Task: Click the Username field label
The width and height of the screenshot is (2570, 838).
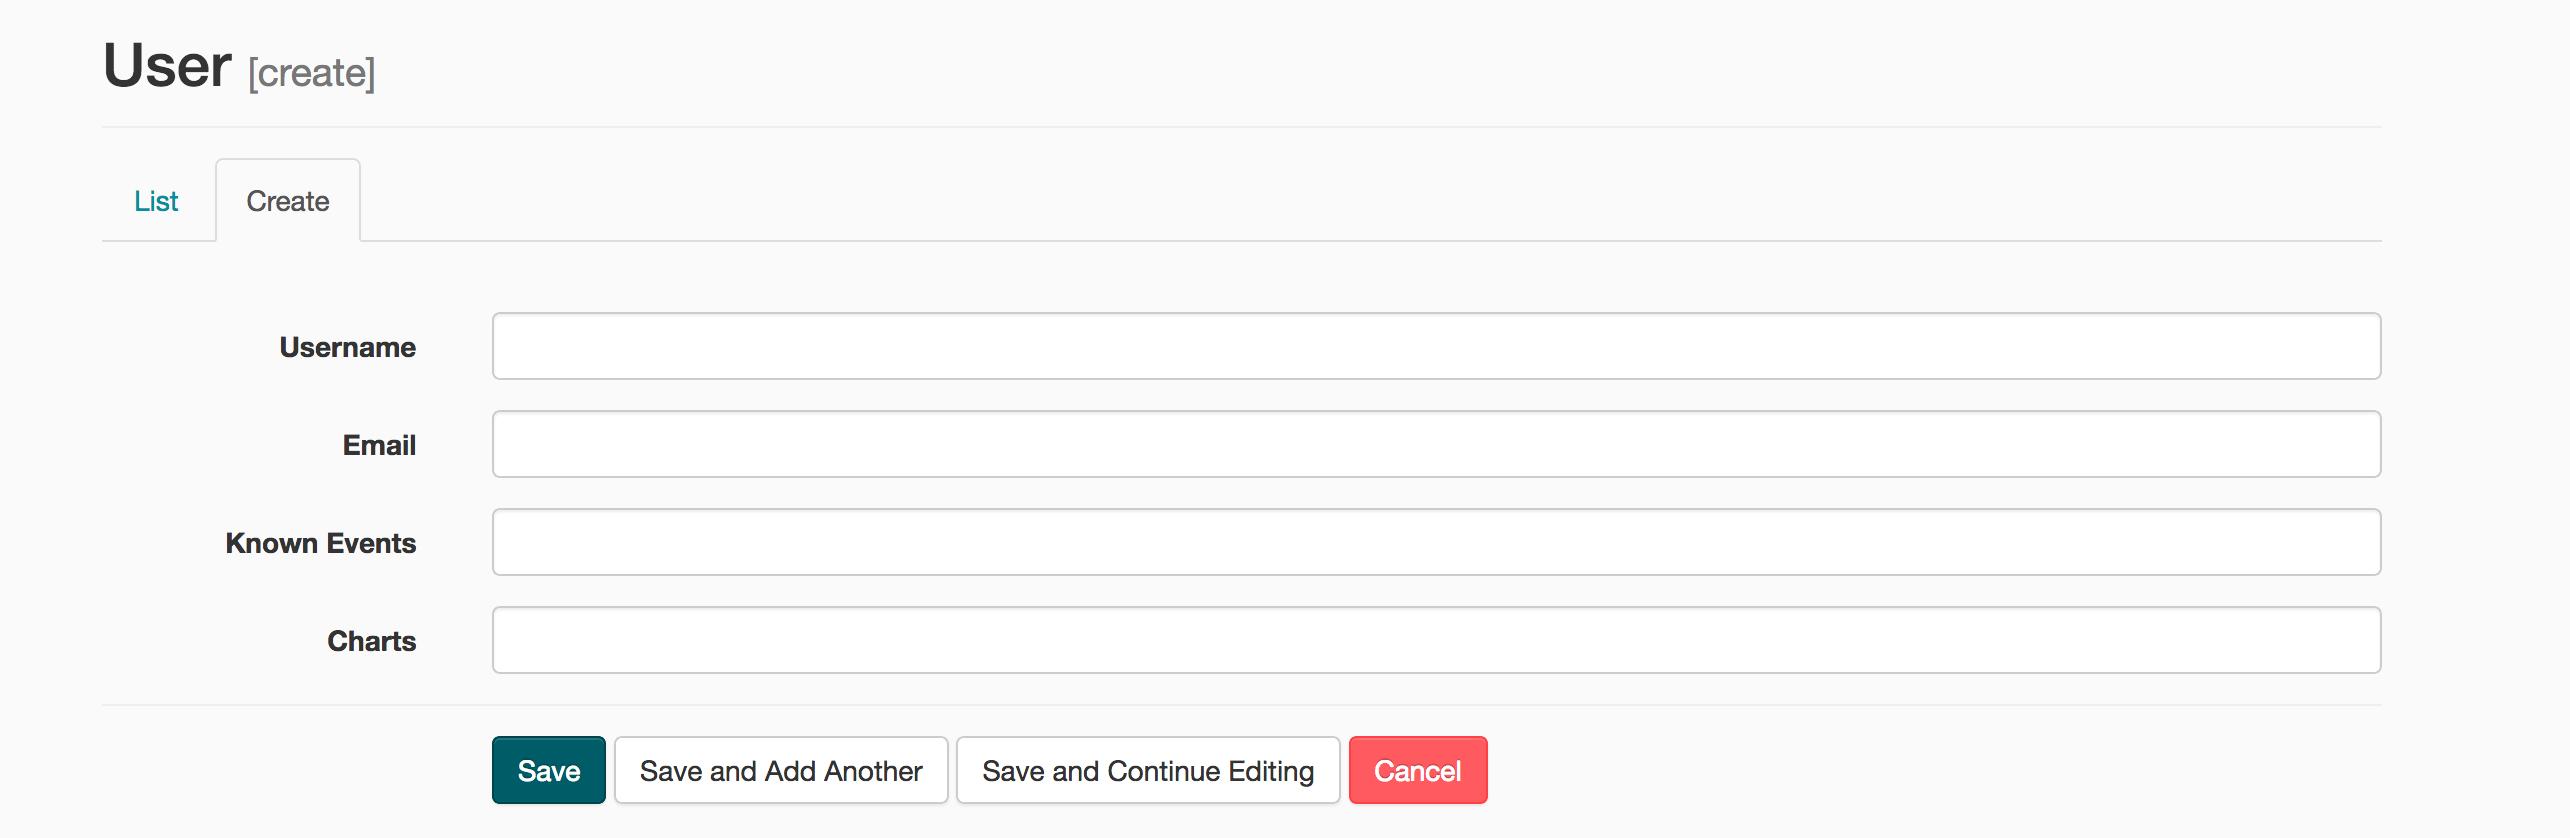Action: 347,347
